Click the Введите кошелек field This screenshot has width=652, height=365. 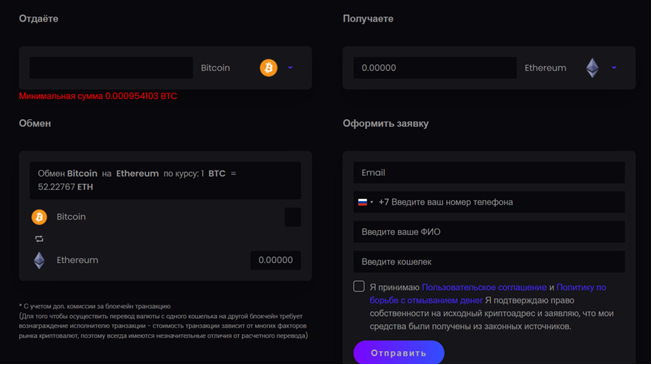click(489, 262)
